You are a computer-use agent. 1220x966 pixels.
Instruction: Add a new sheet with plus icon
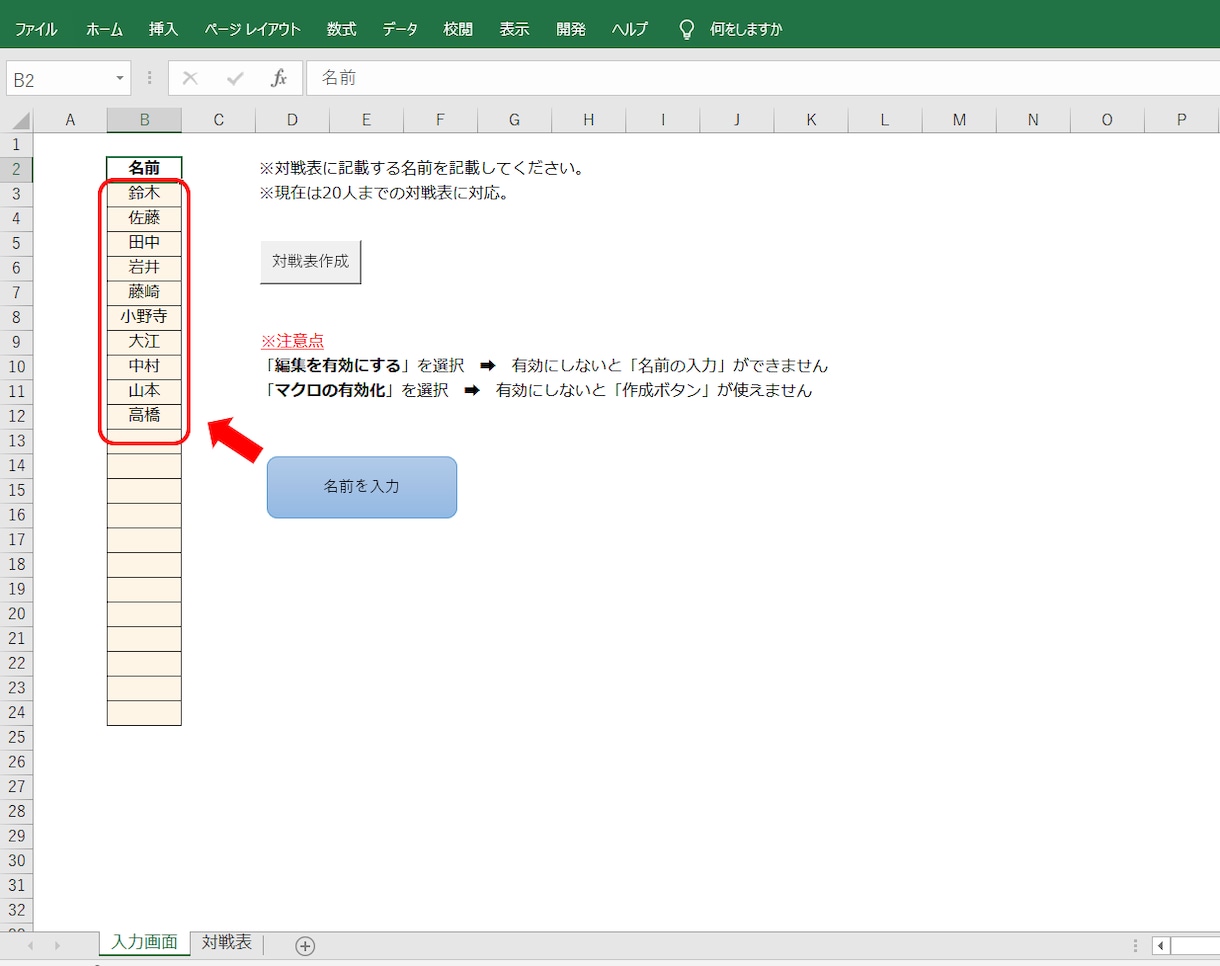[305, 946]
